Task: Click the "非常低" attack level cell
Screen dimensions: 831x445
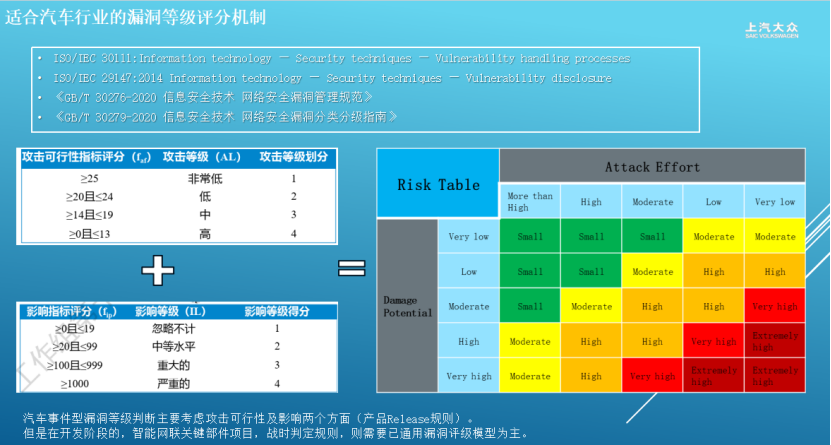Action: click(205, 179)
